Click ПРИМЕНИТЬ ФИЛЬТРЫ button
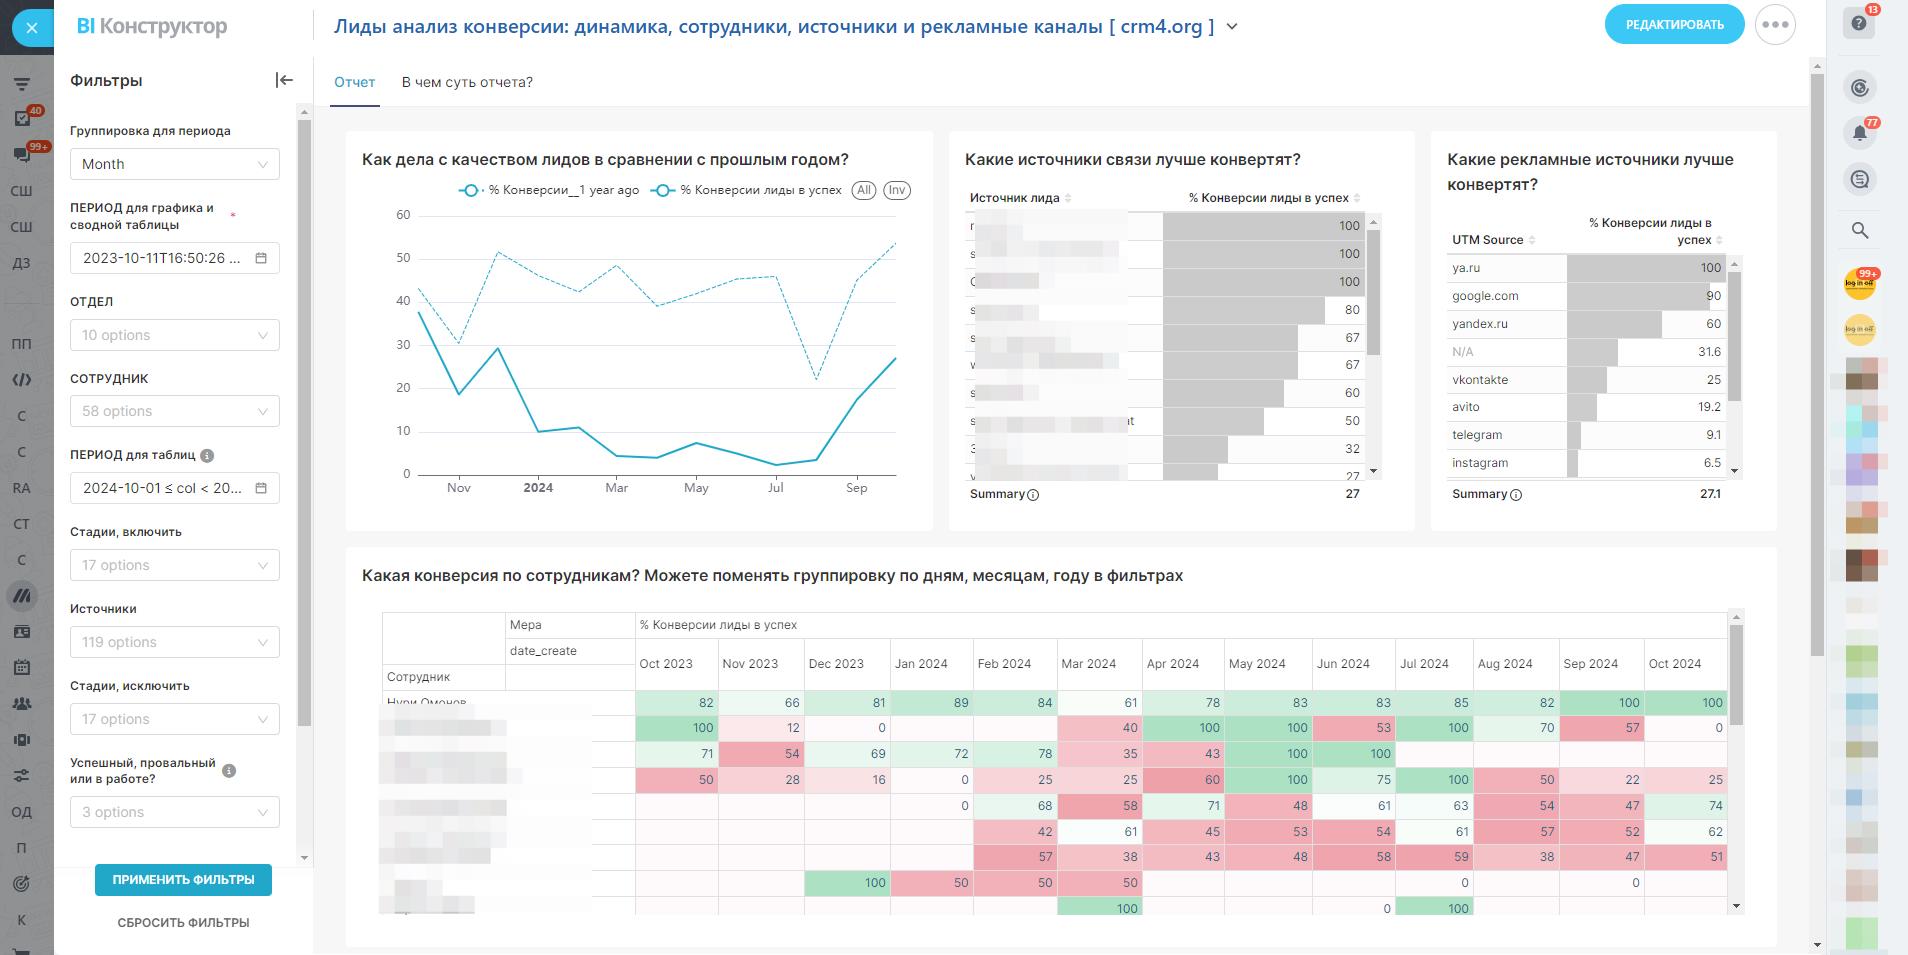This screenshot has height=955, width=1908. tap(183, 880)
